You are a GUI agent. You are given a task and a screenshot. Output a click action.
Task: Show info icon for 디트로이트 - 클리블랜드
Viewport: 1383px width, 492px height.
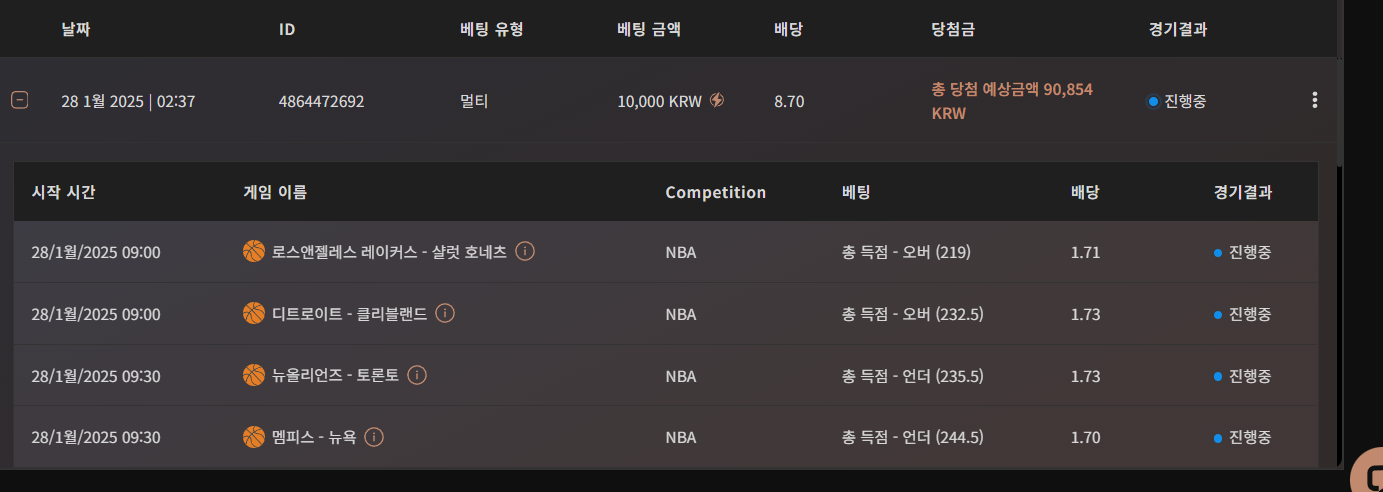click(446, 313)
